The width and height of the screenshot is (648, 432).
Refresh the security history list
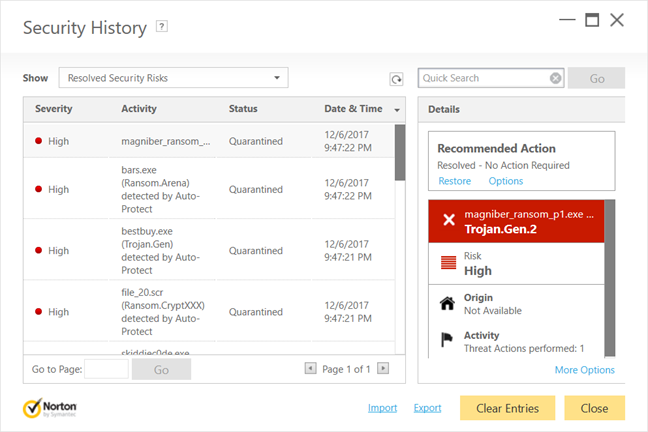(396, 79)
